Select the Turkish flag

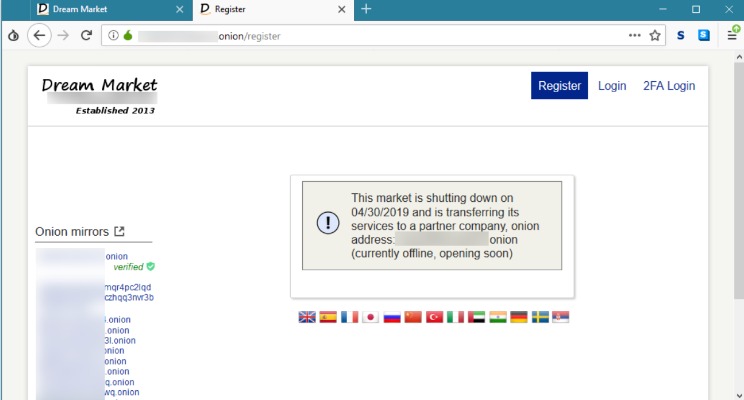(434, 317)
